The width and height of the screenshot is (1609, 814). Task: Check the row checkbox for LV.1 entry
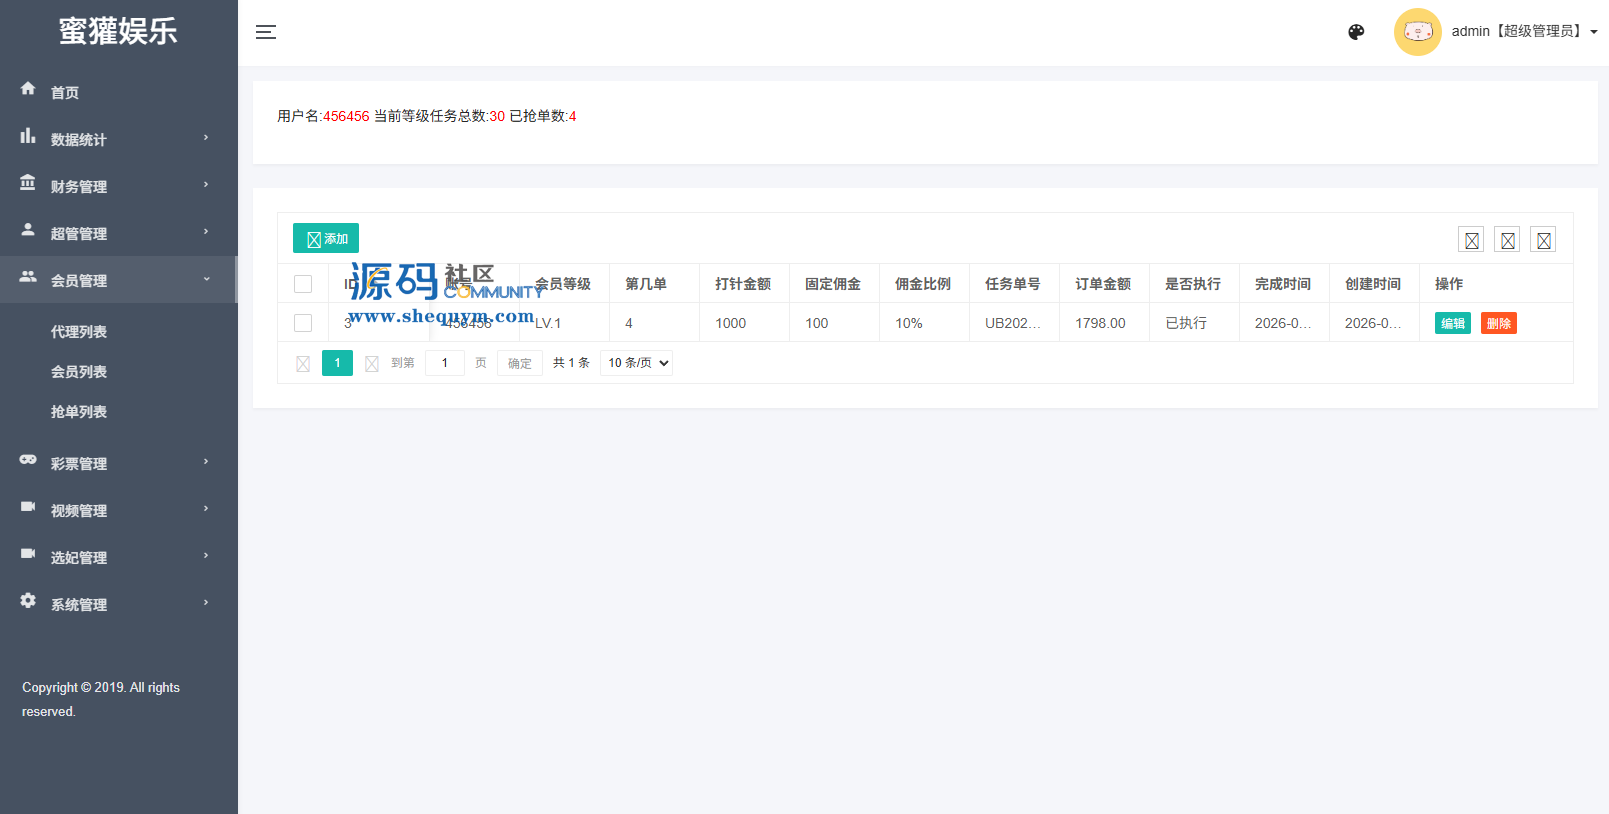[x=303, y=323]
